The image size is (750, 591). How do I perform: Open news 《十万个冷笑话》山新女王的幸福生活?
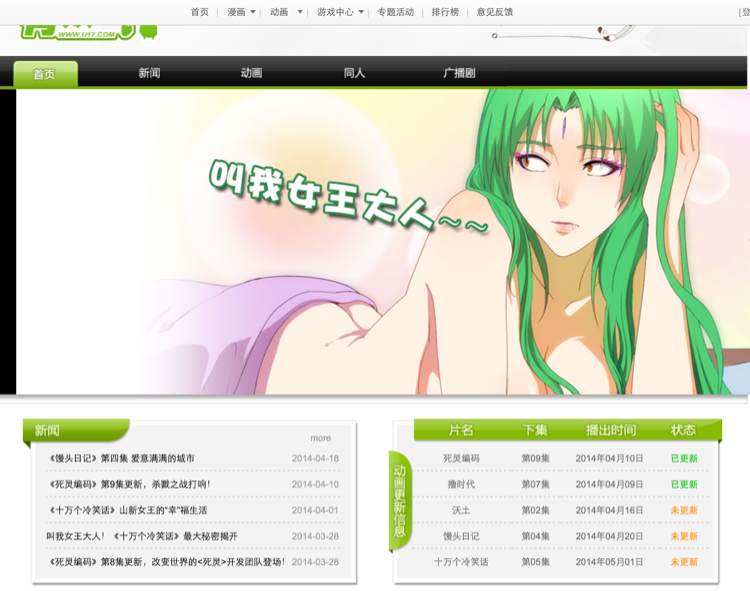tap(128, 510)
